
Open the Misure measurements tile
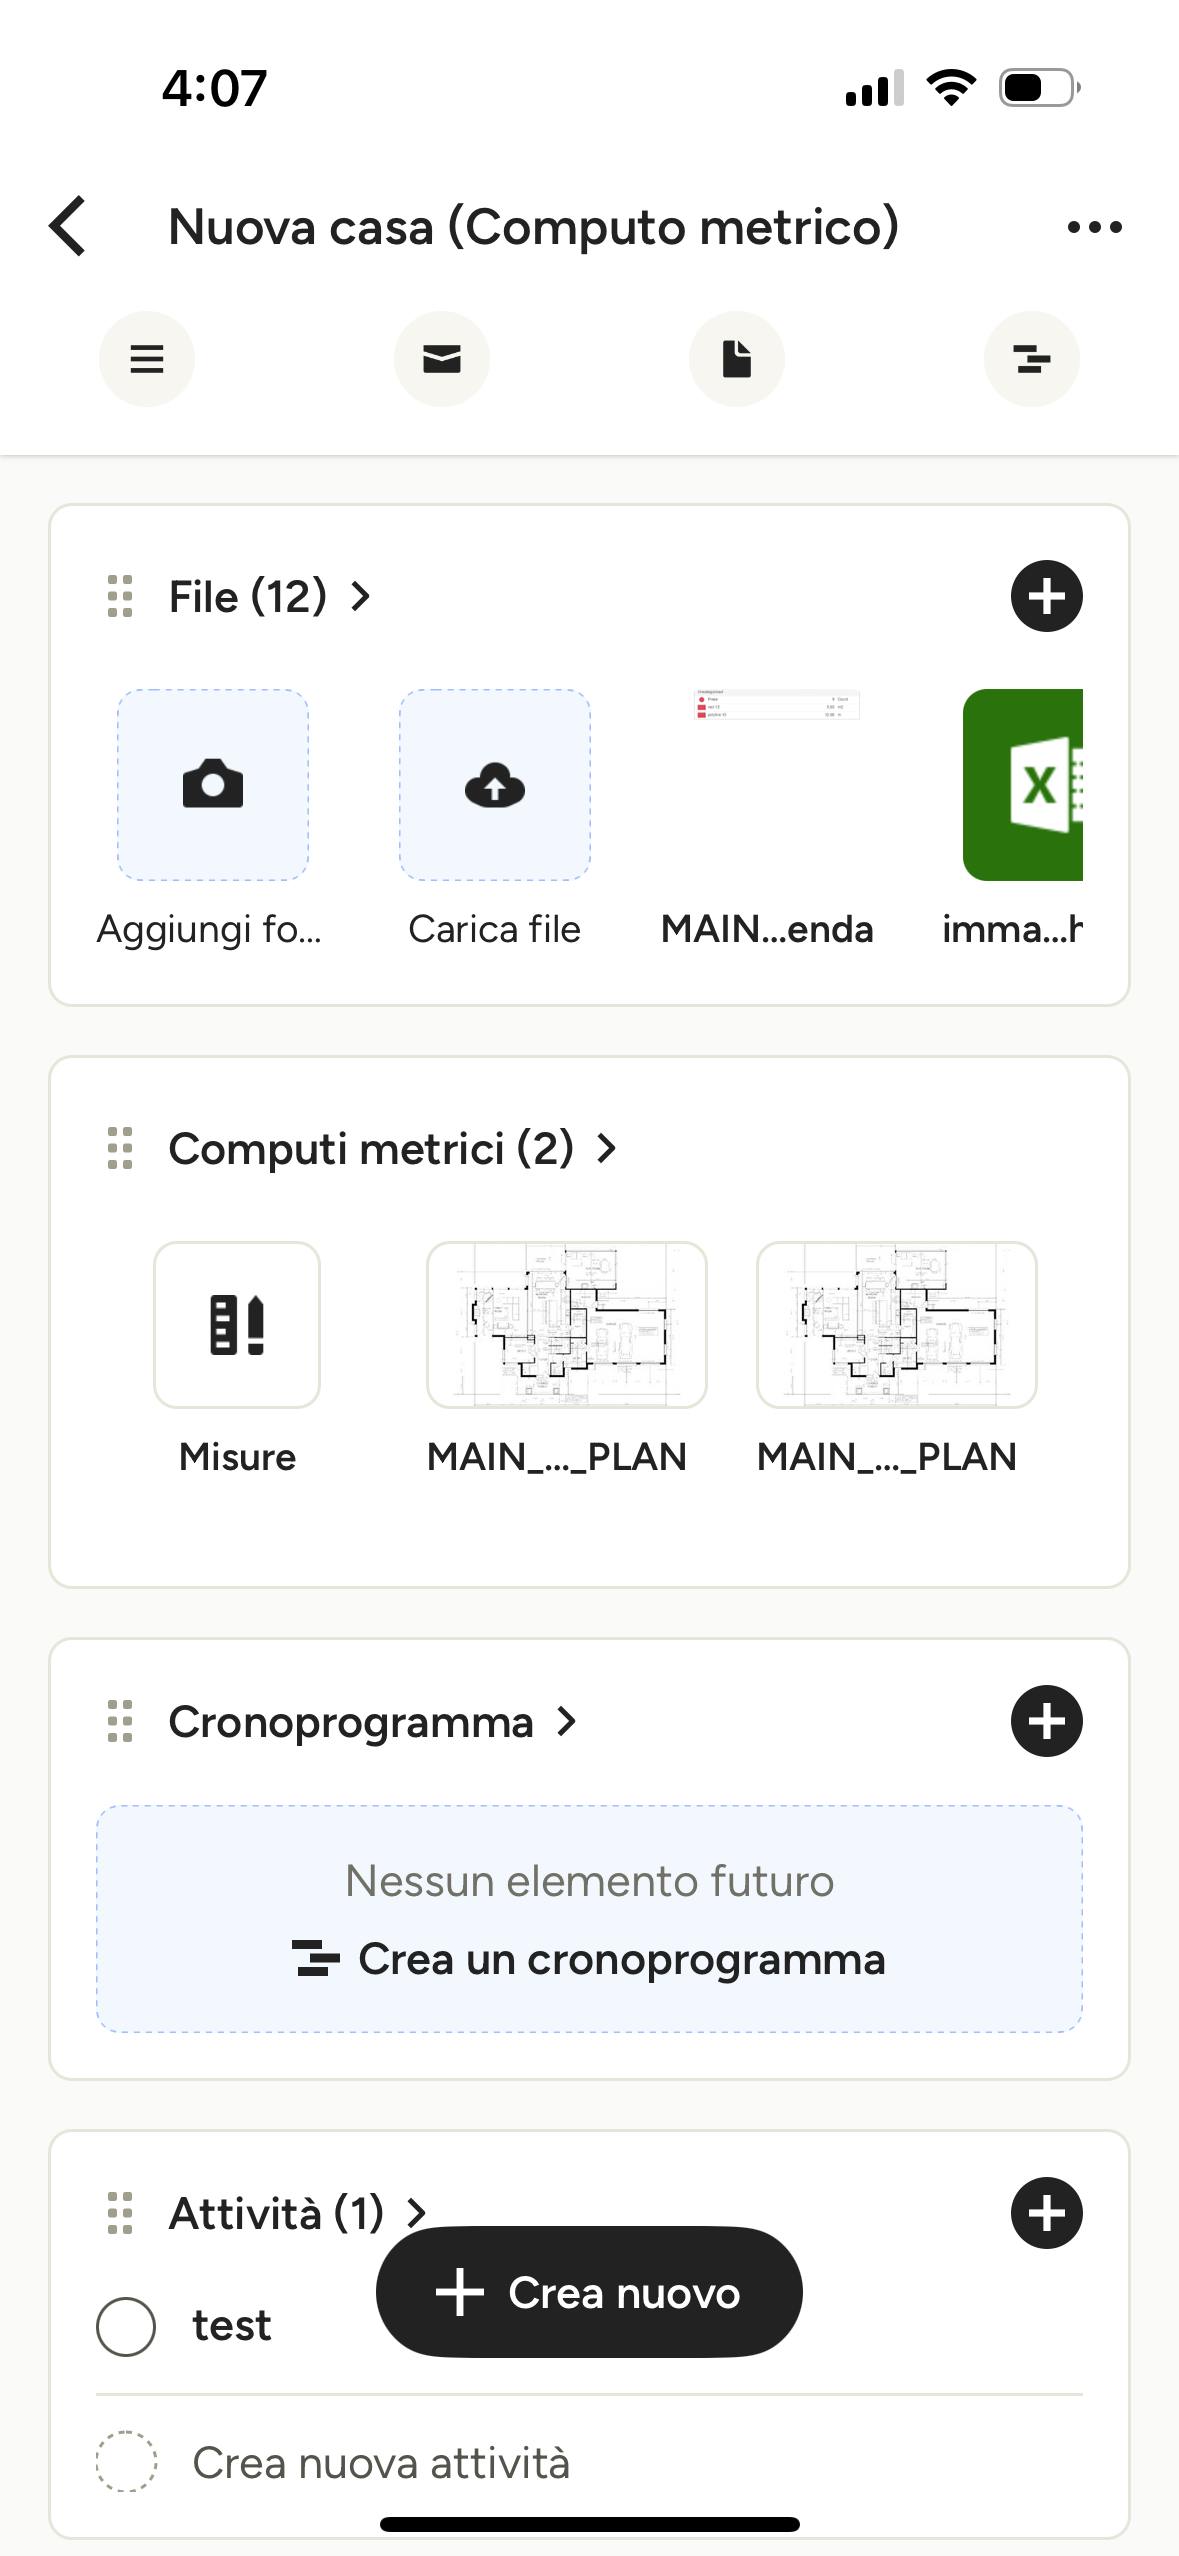pyautogui.click(x=237, y=1325)
